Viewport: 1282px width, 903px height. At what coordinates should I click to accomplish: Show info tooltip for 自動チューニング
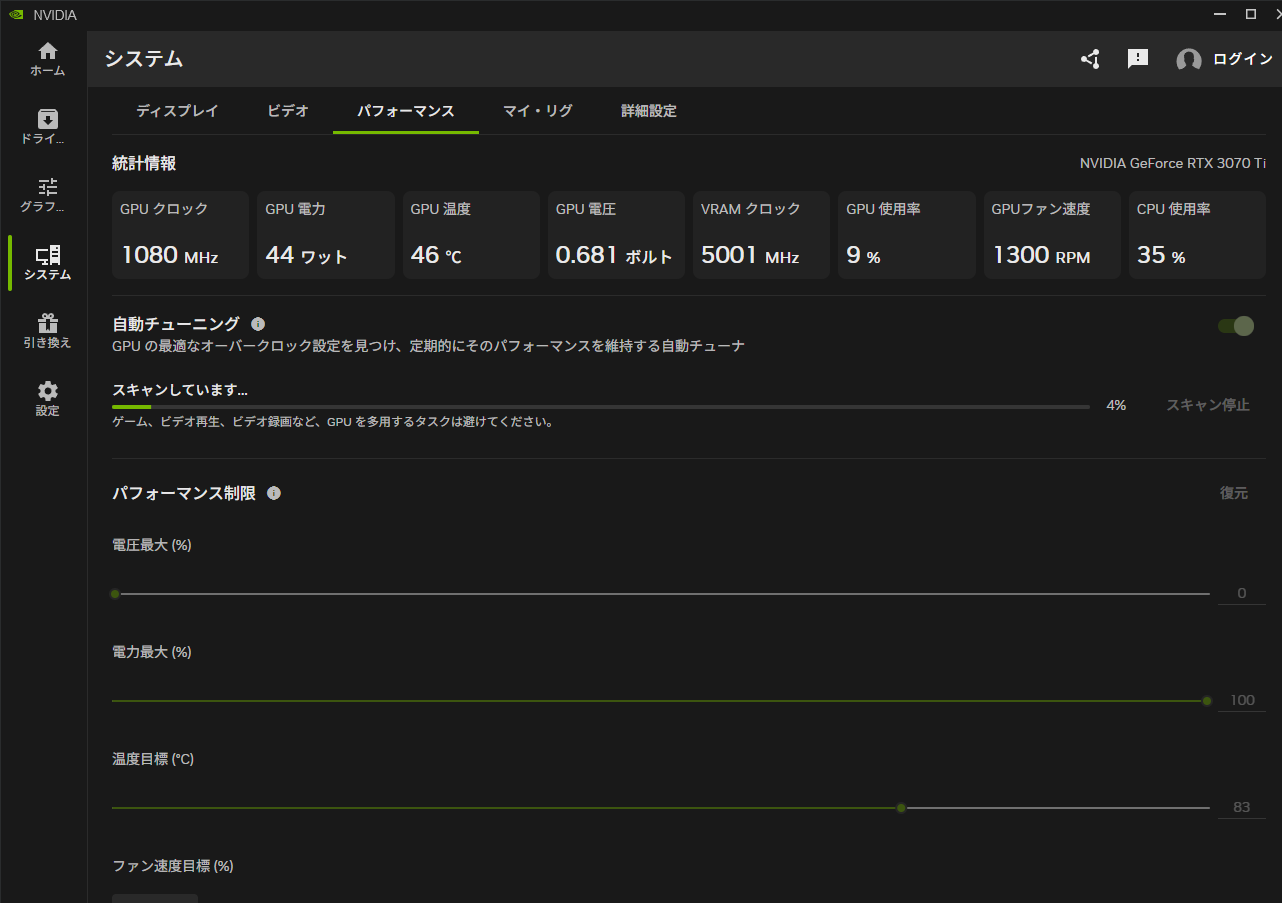(258, 324)
